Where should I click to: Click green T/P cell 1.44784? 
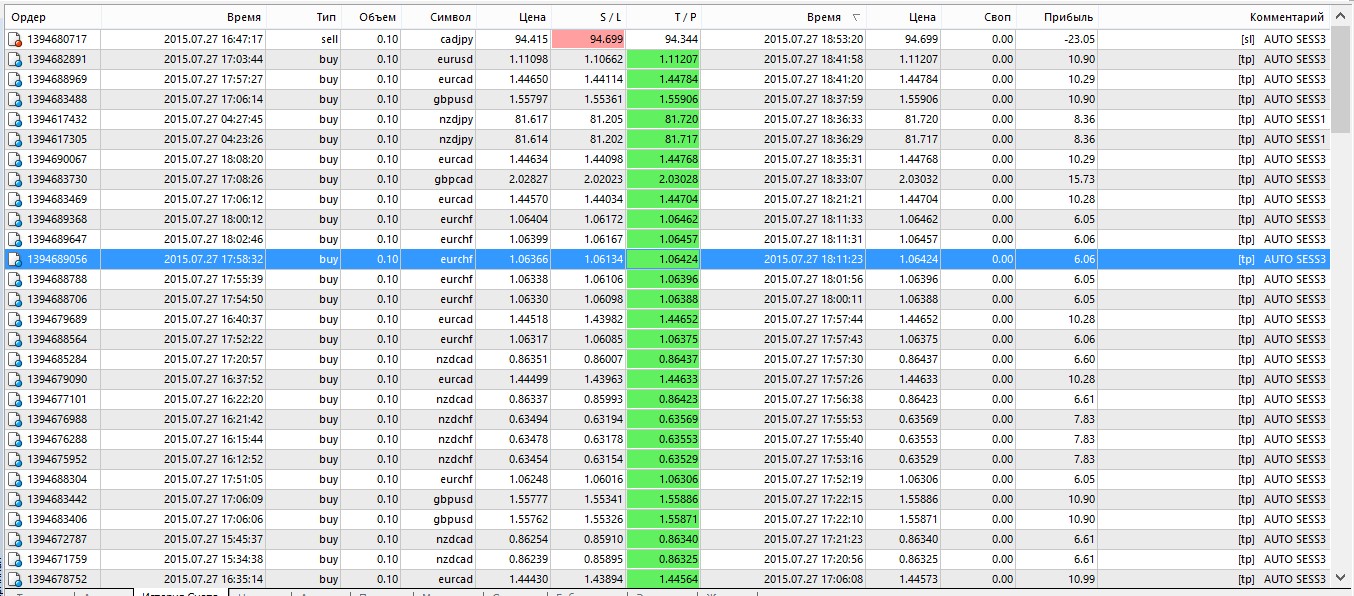tap(664, 79)
